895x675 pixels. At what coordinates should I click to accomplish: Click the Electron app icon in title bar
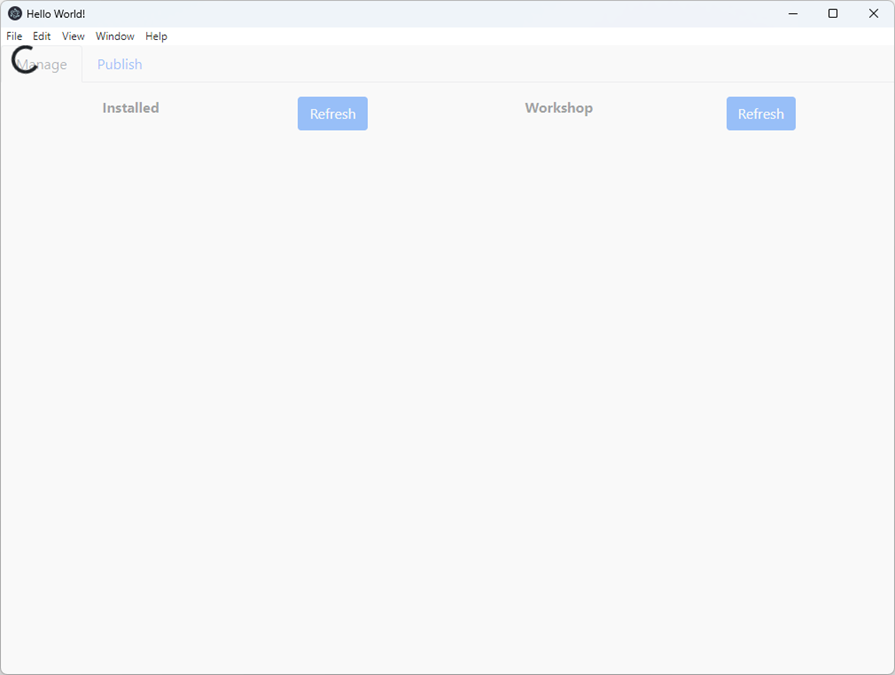(x=14, y=14)
